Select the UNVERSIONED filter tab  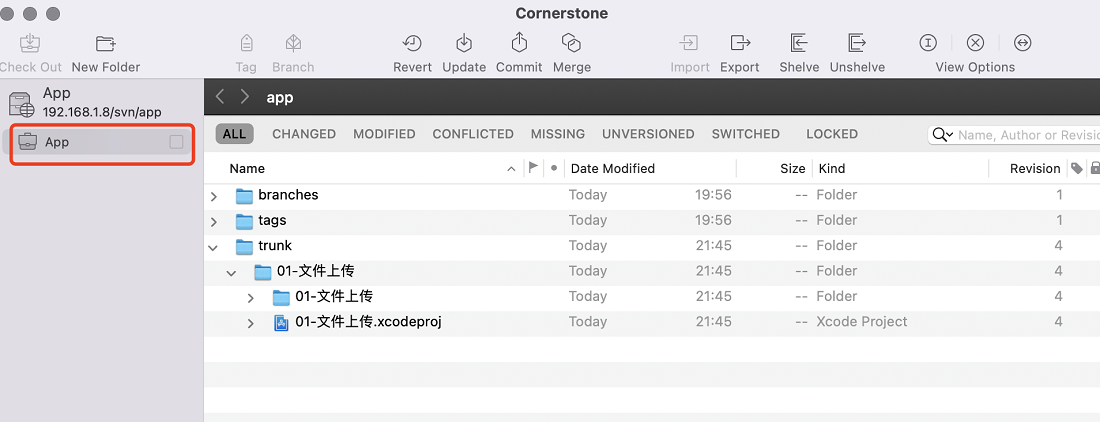pos(648,134)
